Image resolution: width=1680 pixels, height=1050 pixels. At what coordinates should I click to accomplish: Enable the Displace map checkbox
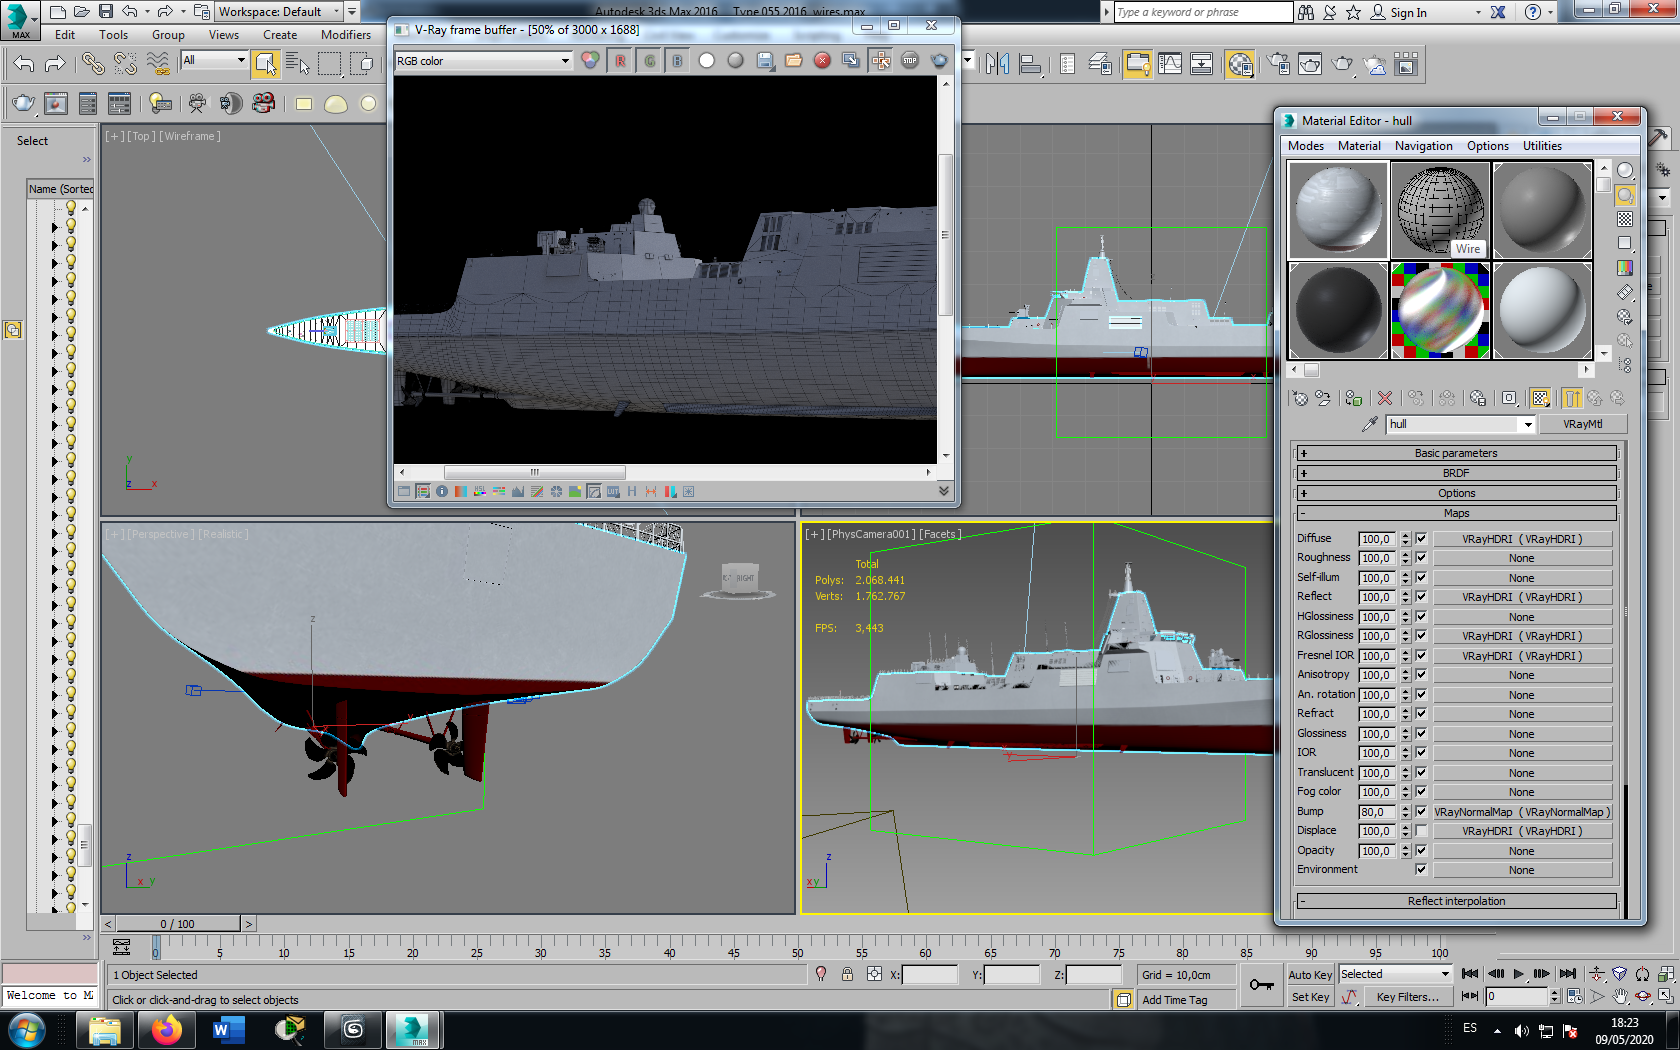tap(1421, 831)
